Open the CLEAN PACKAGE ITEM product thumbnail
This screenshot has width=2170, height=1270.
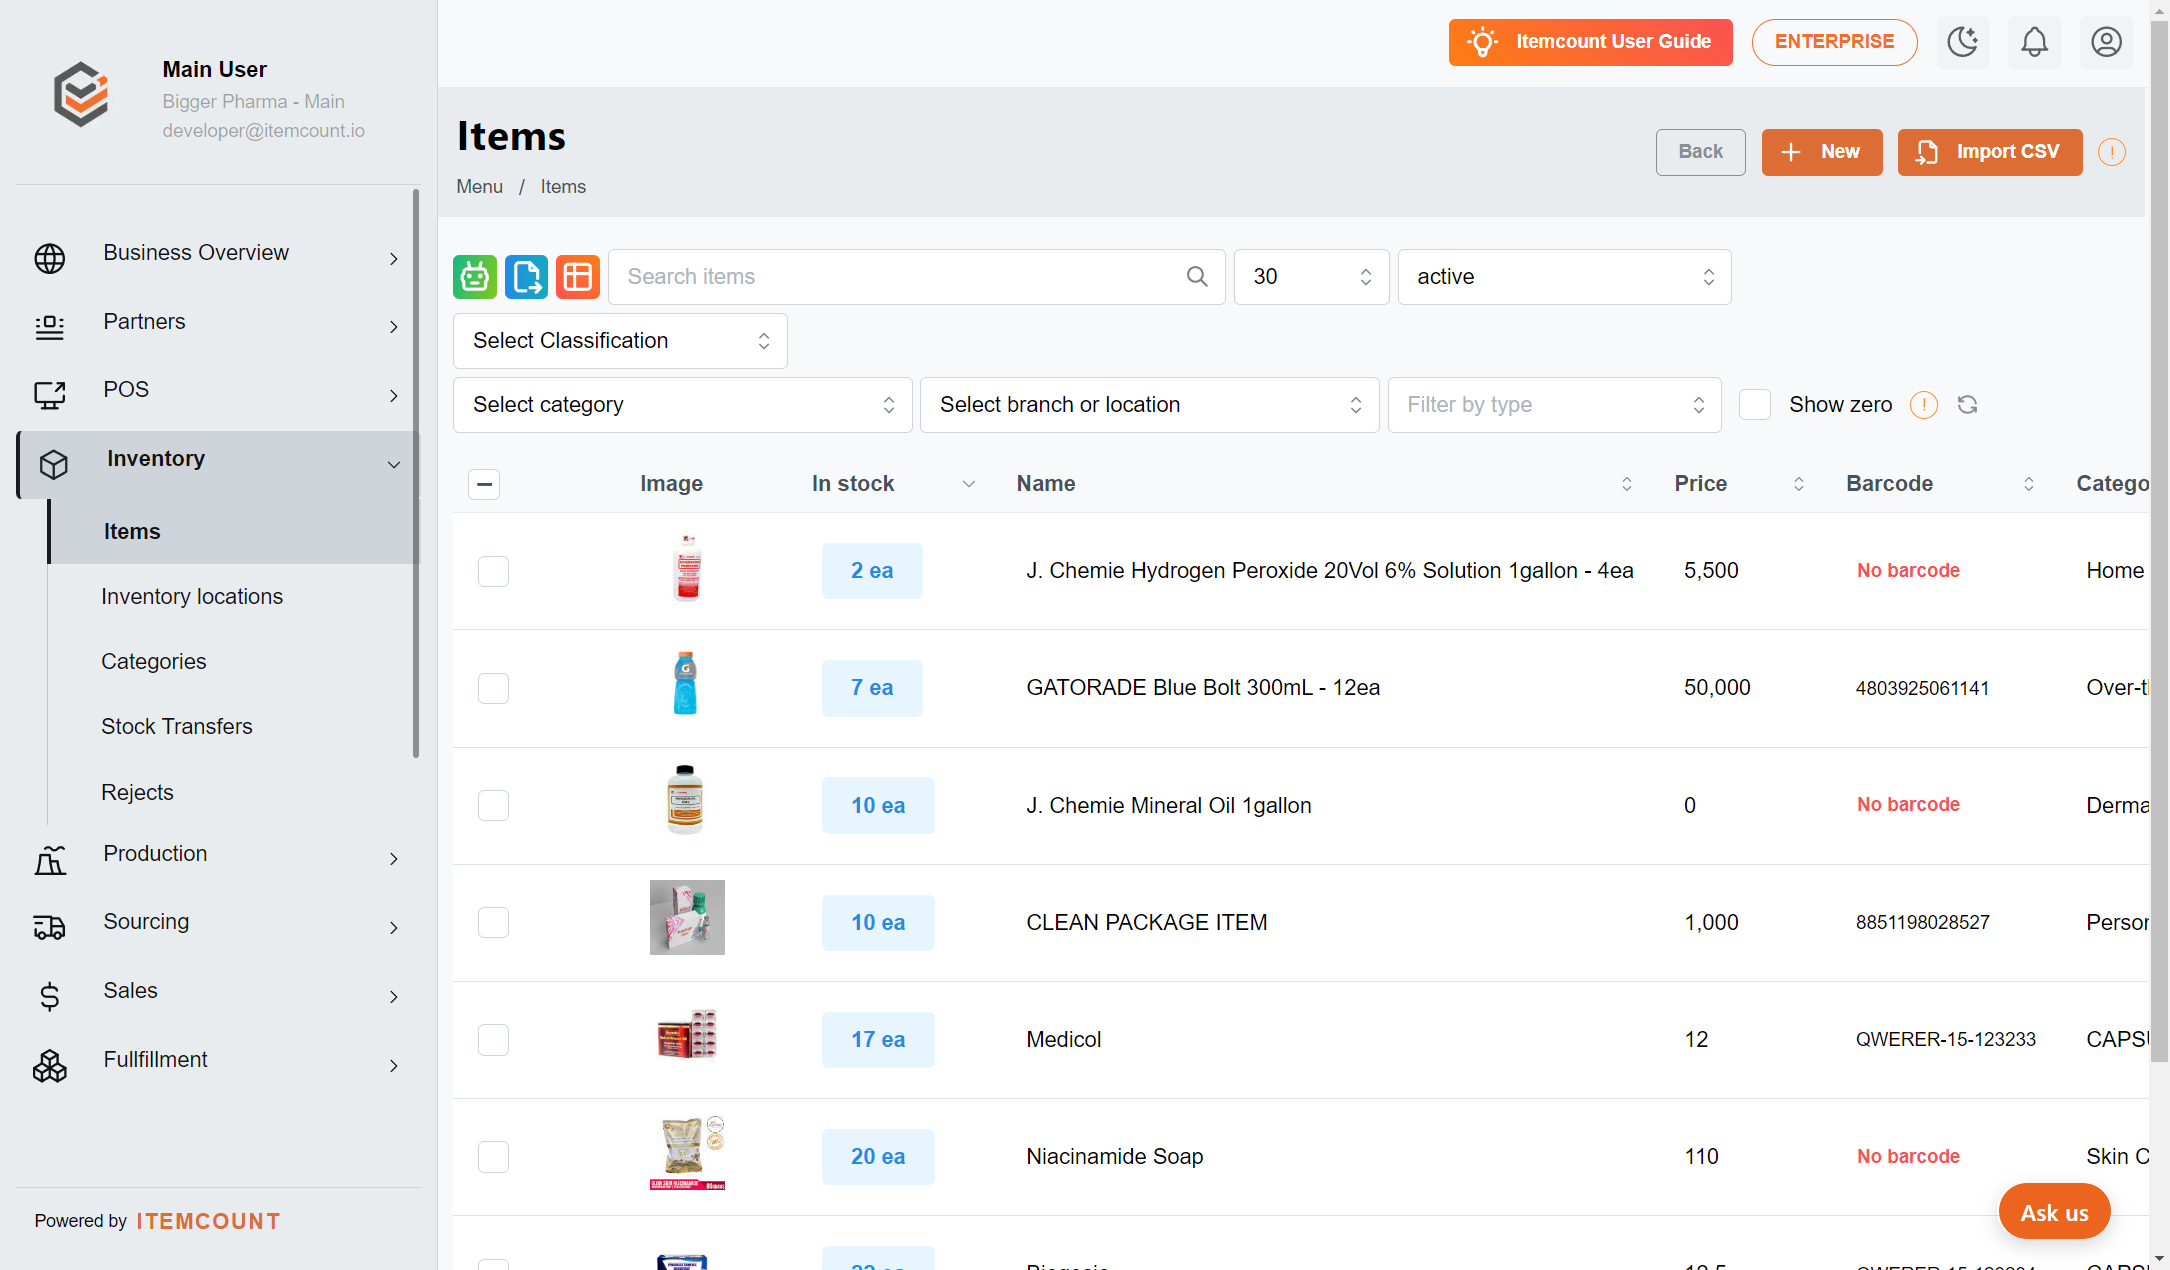click(687, 918)
